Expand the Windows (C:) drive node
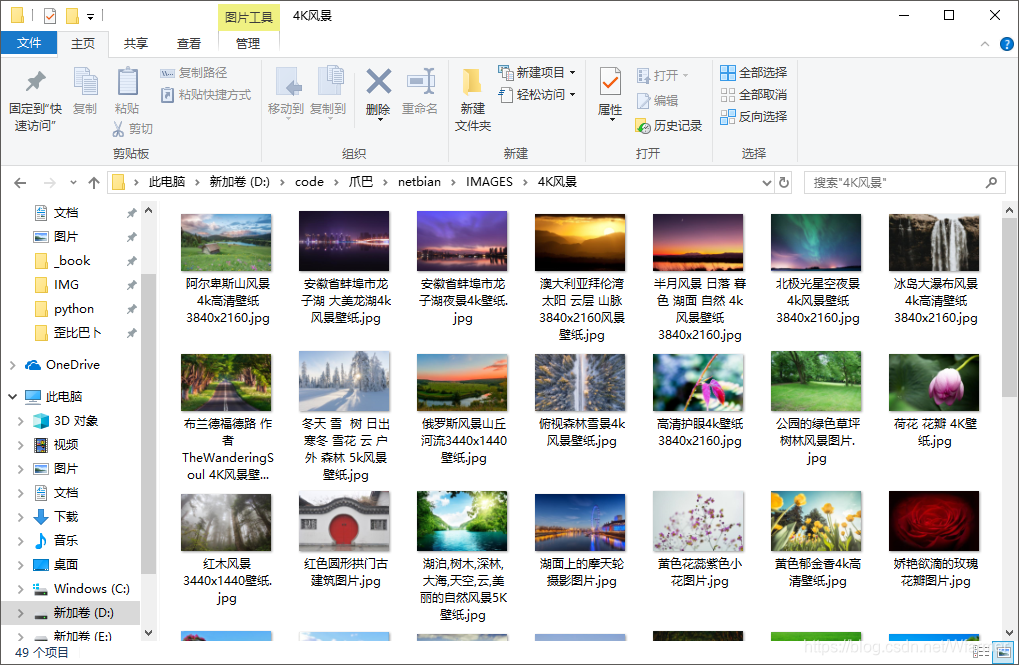The image size is (1019, 665). [x=21, y=589]
